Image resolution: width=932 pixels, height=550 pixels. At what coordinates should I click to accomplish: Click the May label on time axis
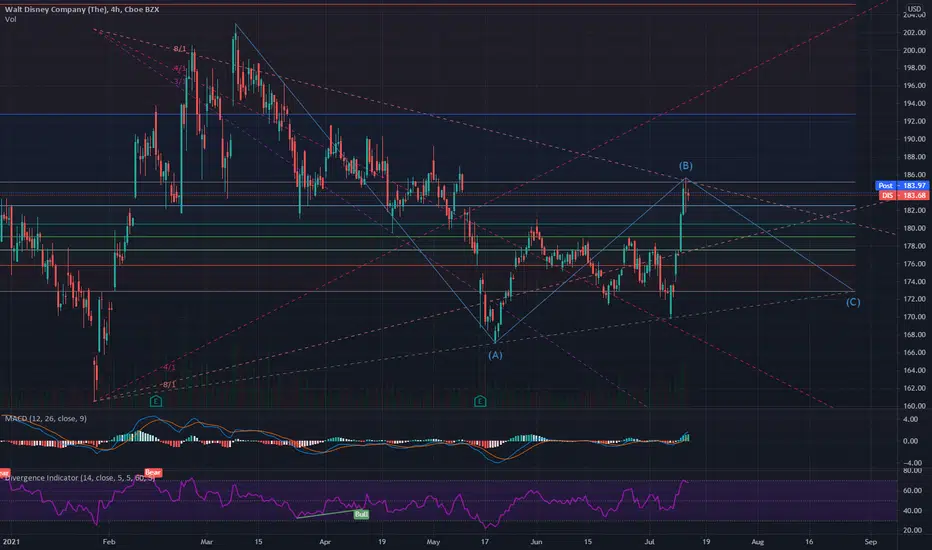(x=433, y=542)
